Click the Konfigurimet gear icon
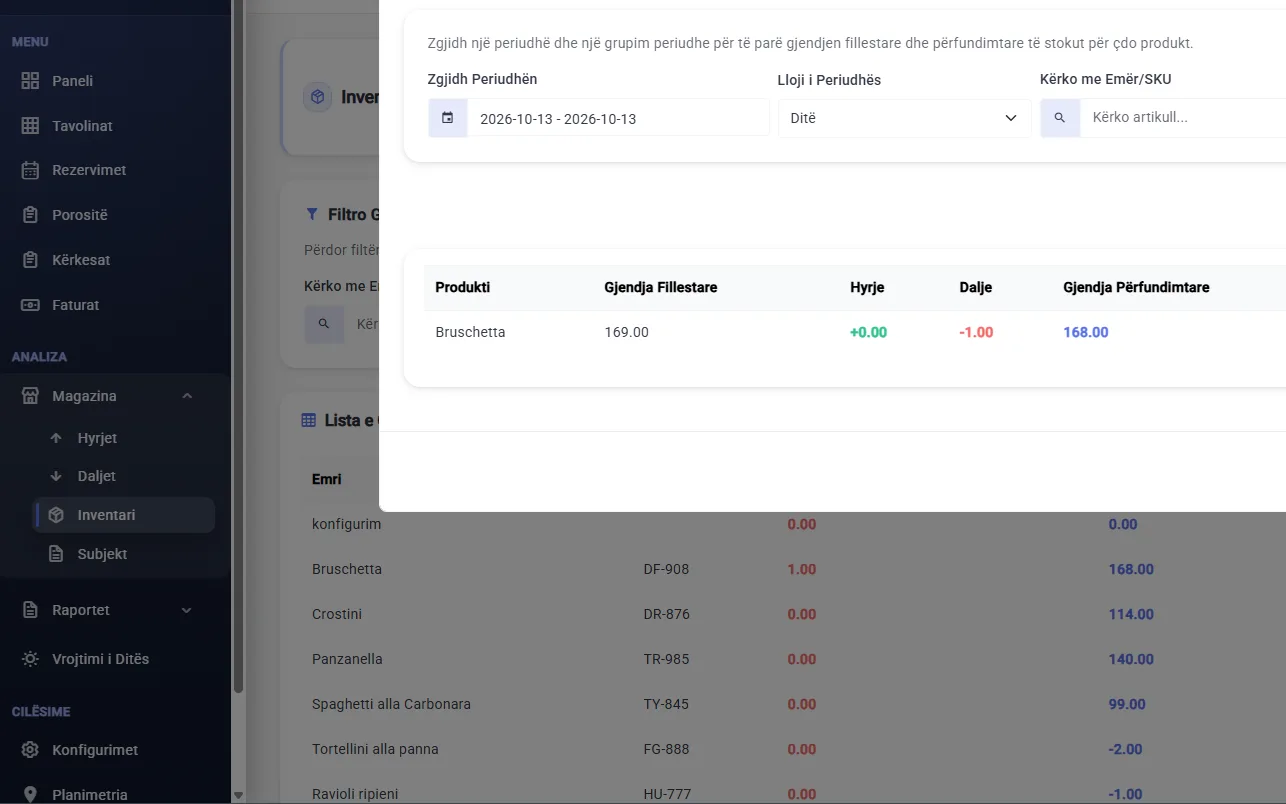The height and width of the screenshot is (804, 1286). [x=30, y=750]
